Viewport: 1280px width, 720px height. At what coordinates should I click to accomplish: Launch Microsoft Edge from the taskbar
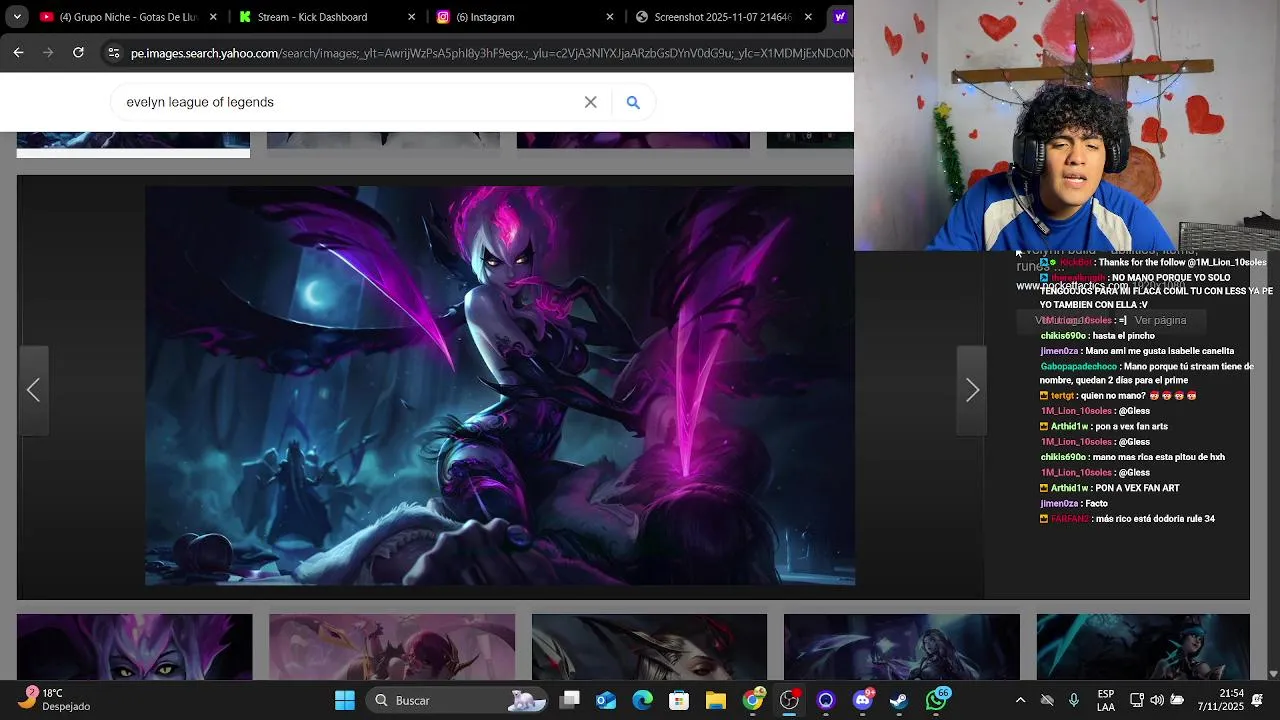[642, 700]
